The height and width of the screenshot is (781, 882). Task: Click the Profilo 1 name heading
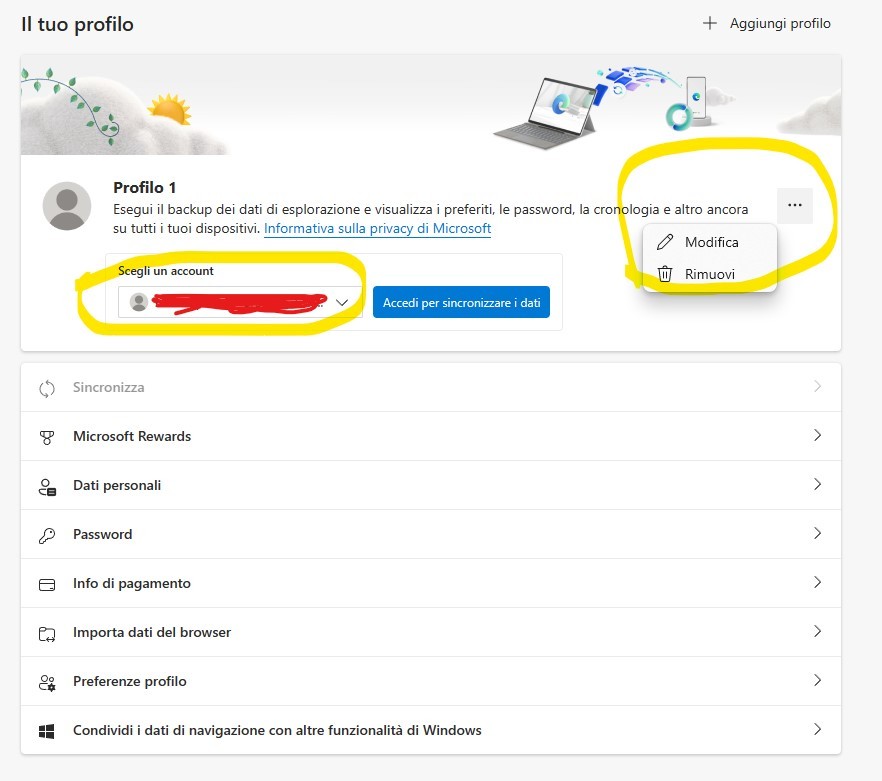pos(145,187)
